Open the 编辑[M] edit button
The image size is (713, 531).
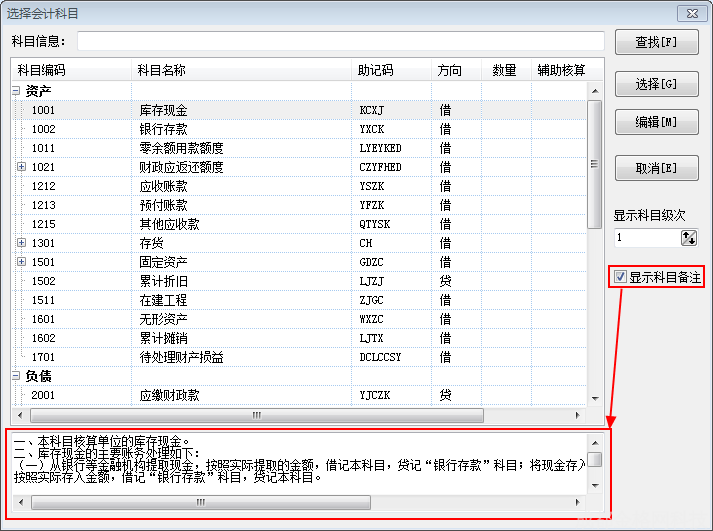click(655, 123)
